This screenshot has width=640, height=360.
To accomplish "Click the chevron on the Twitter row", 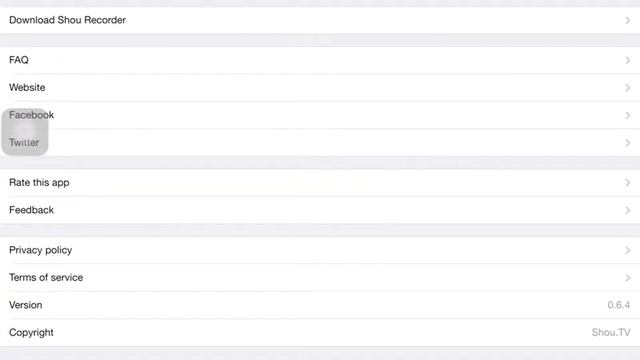I will pos(628,143).
